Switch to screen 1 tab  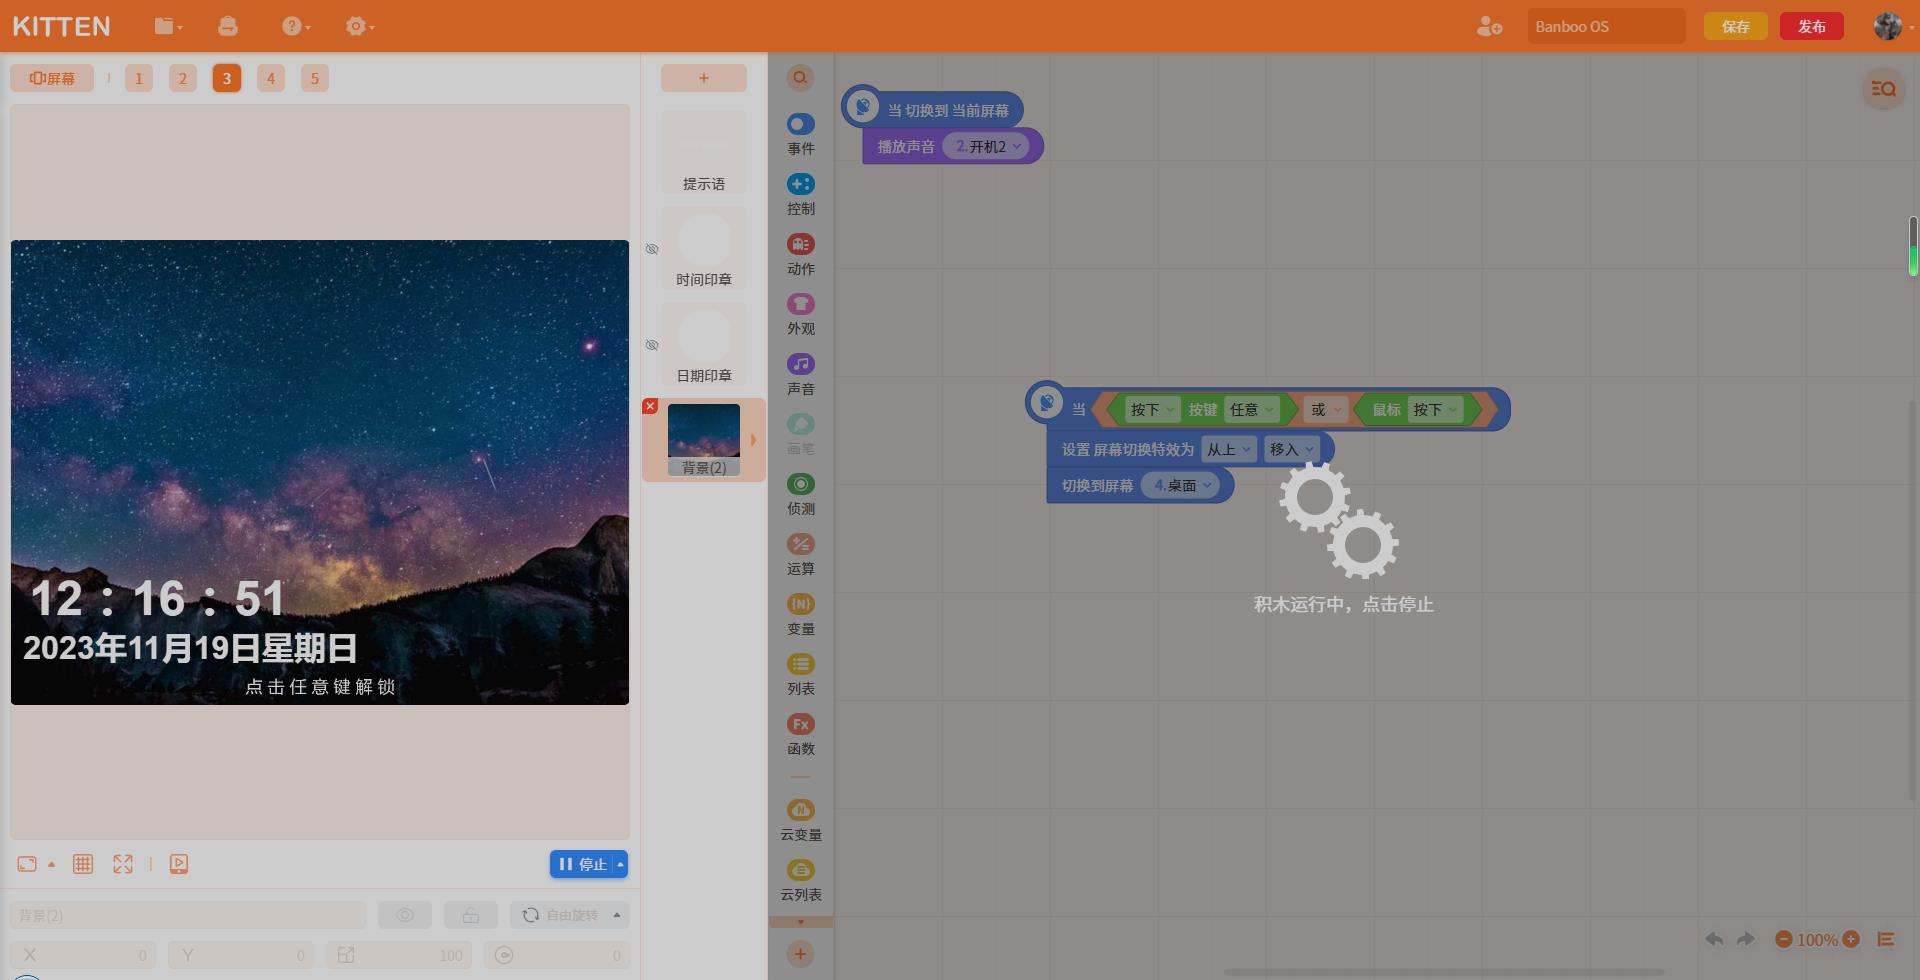[x=139, y=78]
